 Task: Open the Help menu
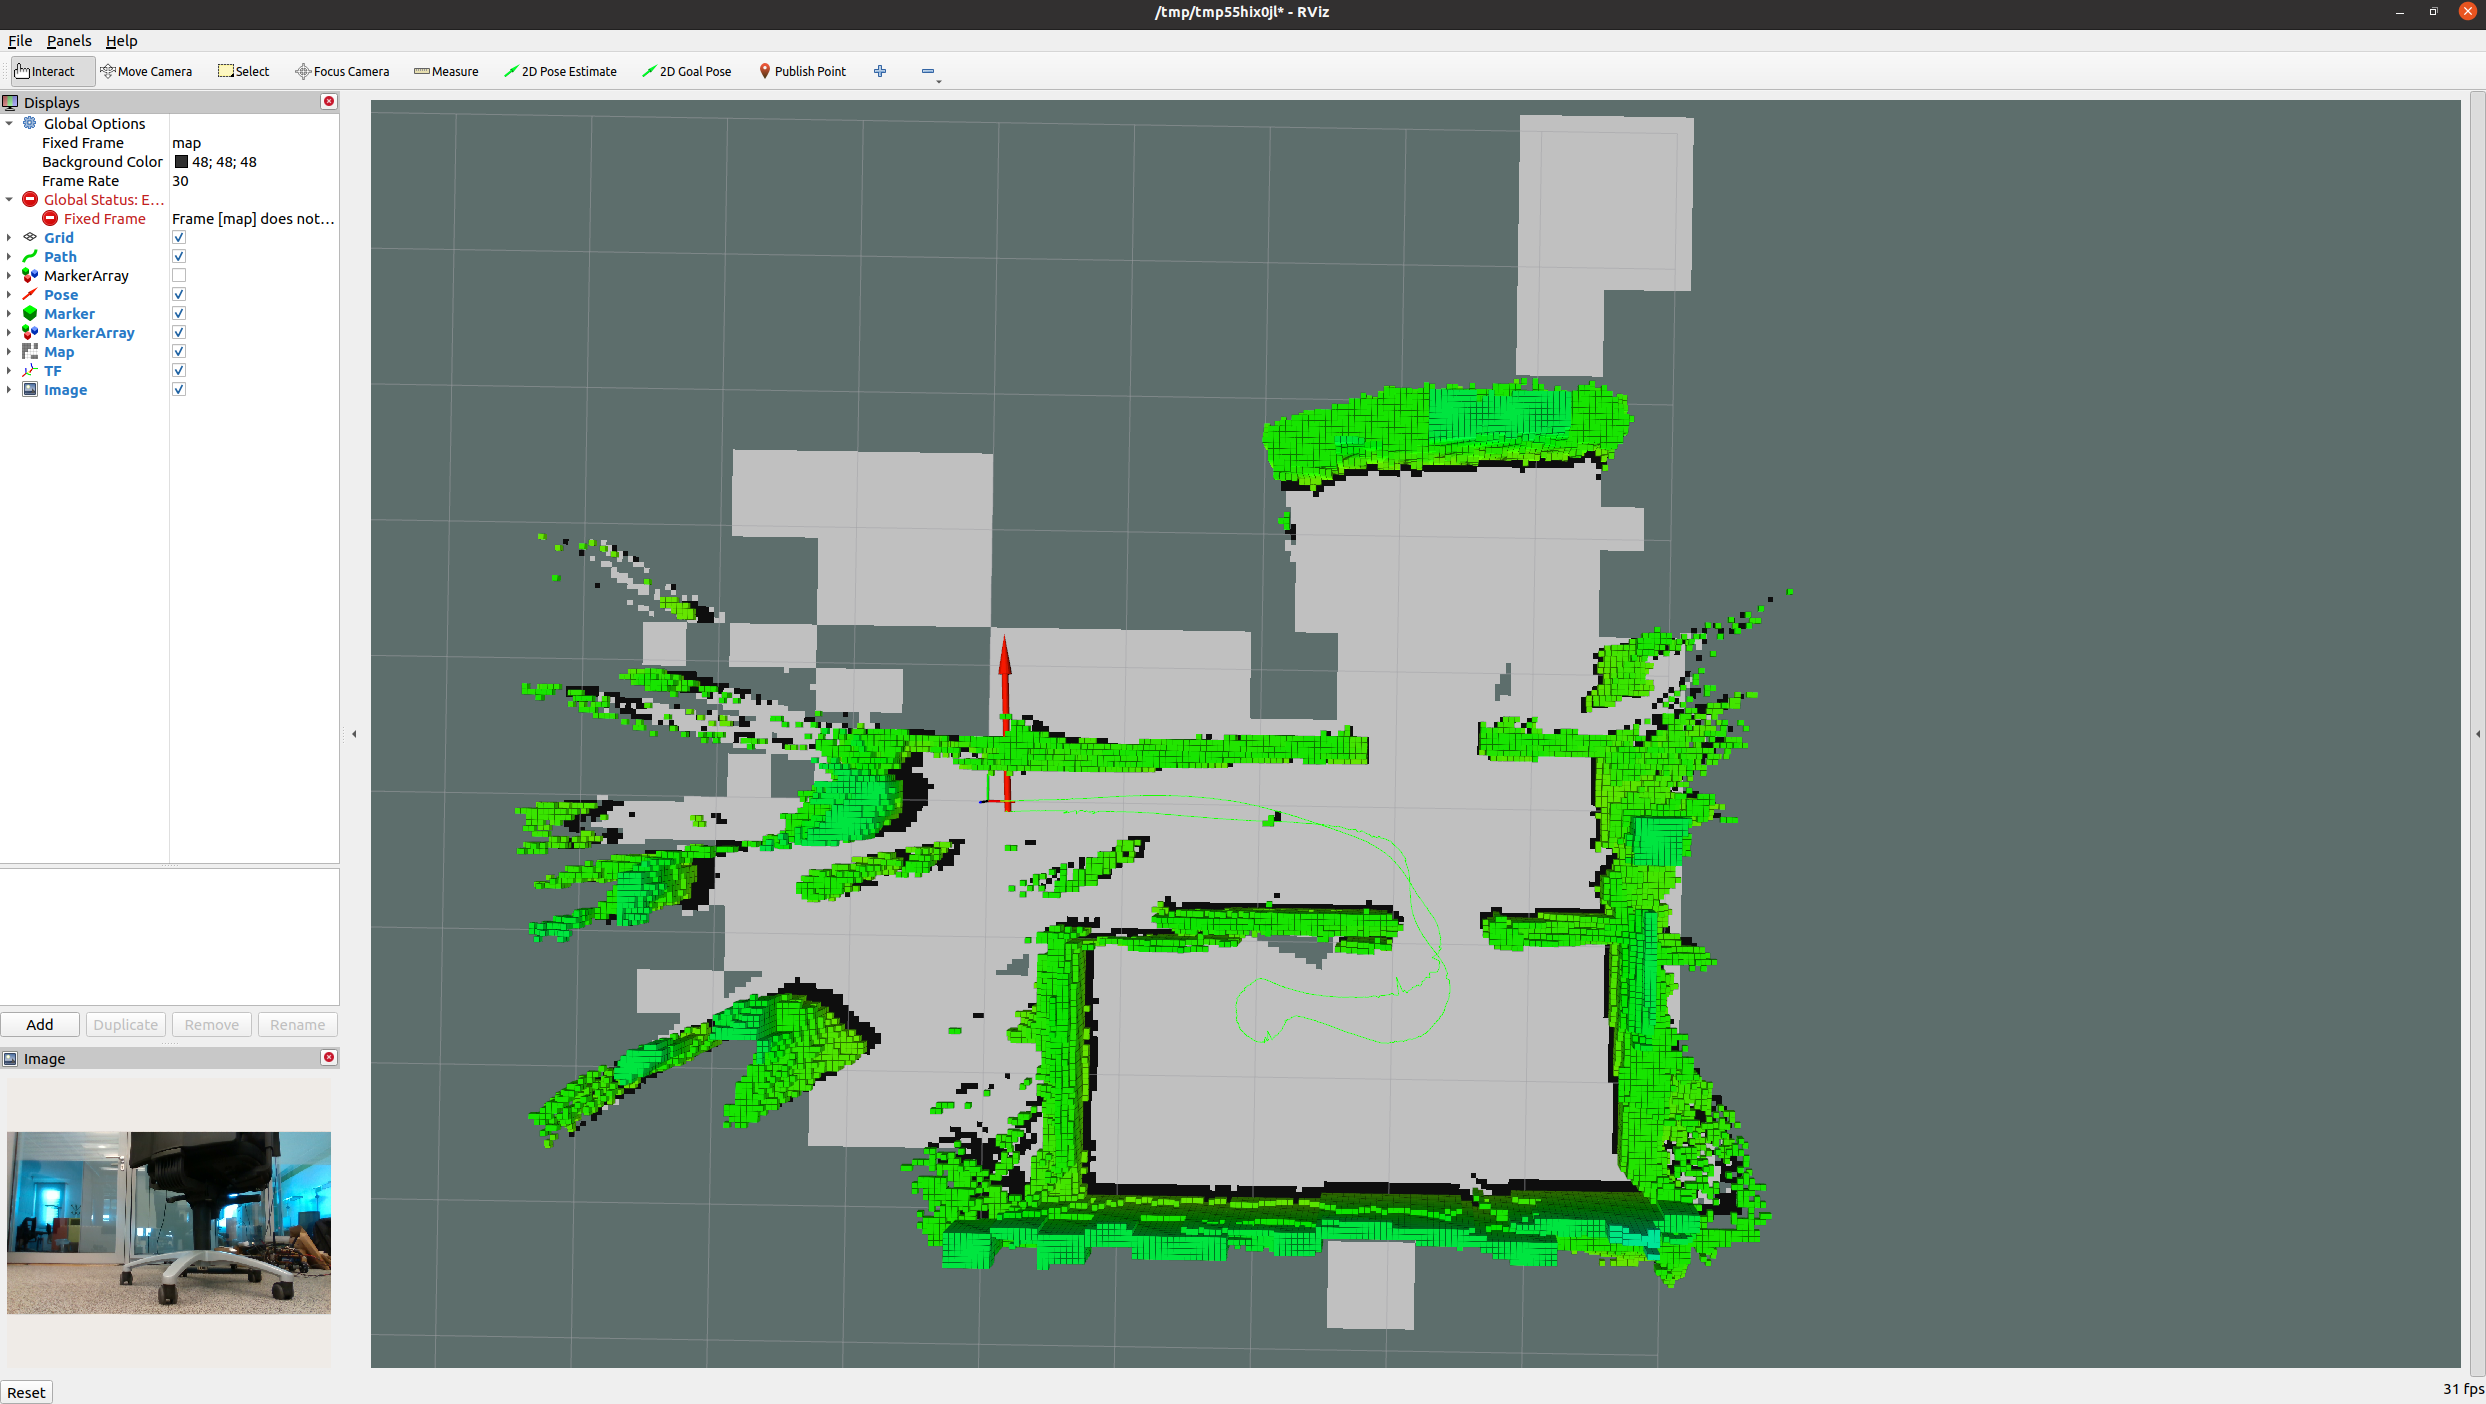121,41
